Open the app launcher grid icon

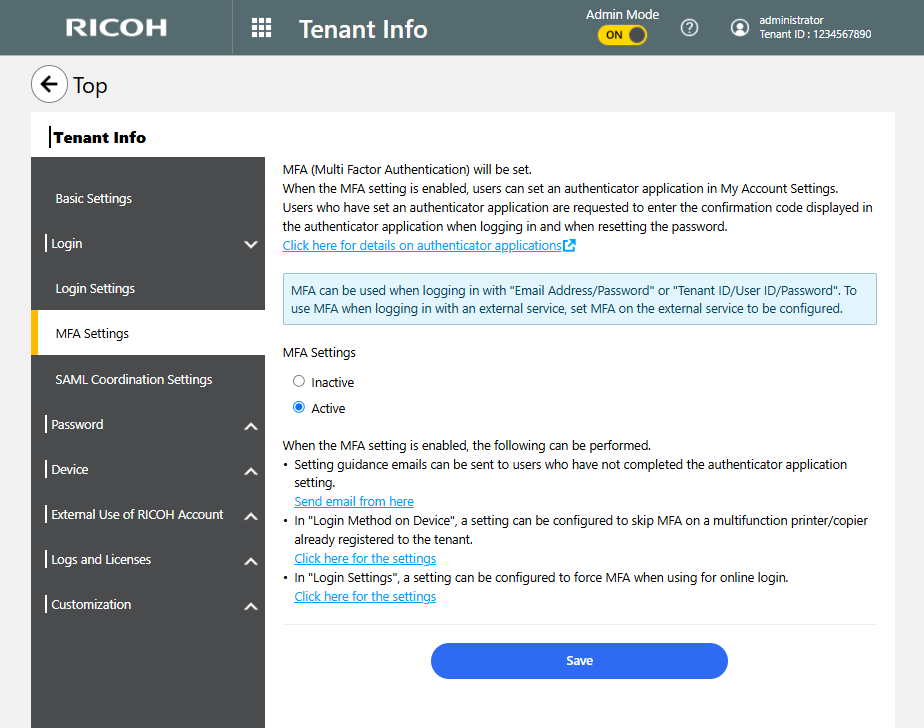click(261, 28)
